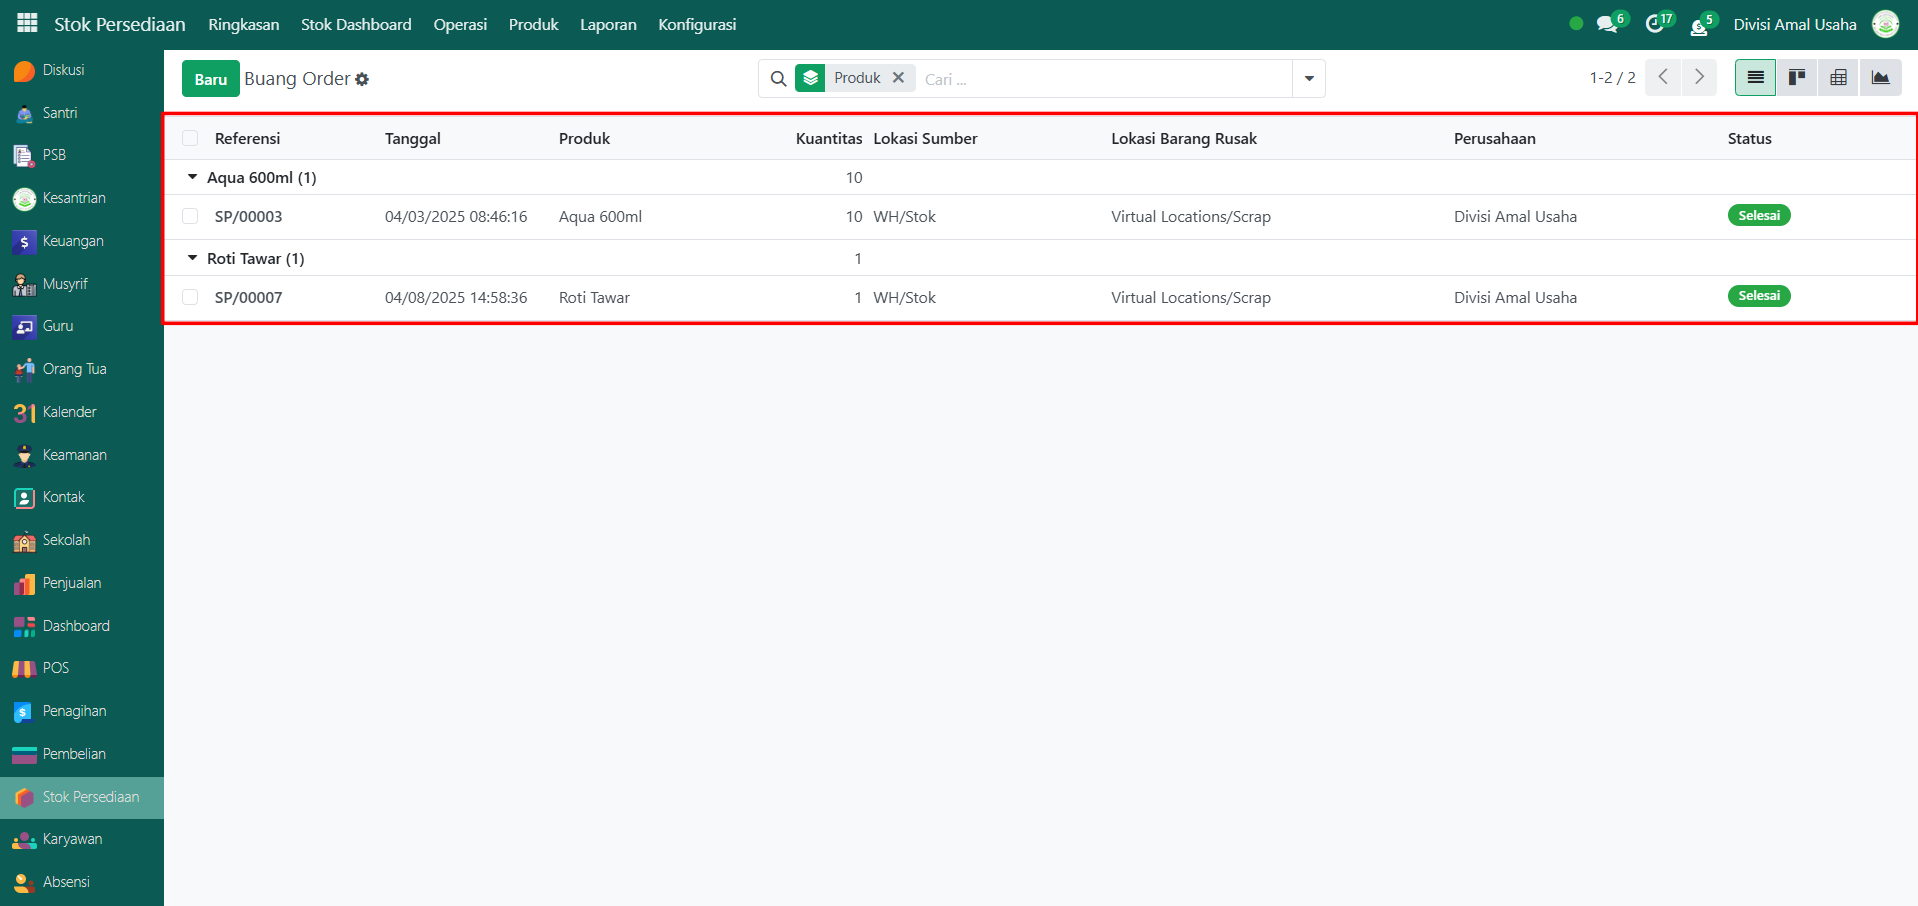Open the apps grid menu icon

coord(27,23)
